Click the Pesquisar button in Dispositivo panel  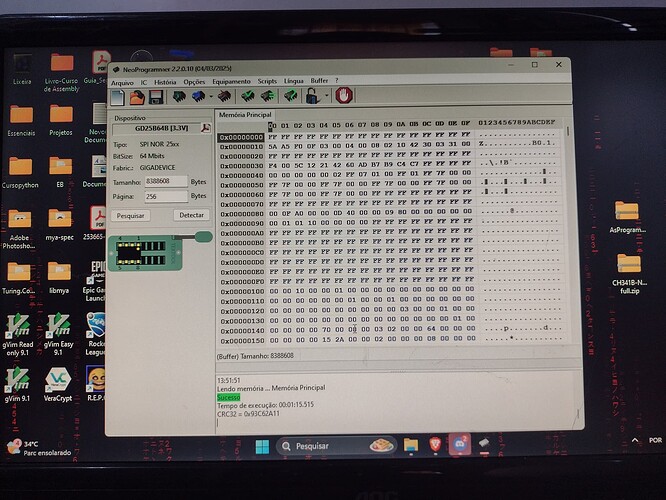point(131,215)
